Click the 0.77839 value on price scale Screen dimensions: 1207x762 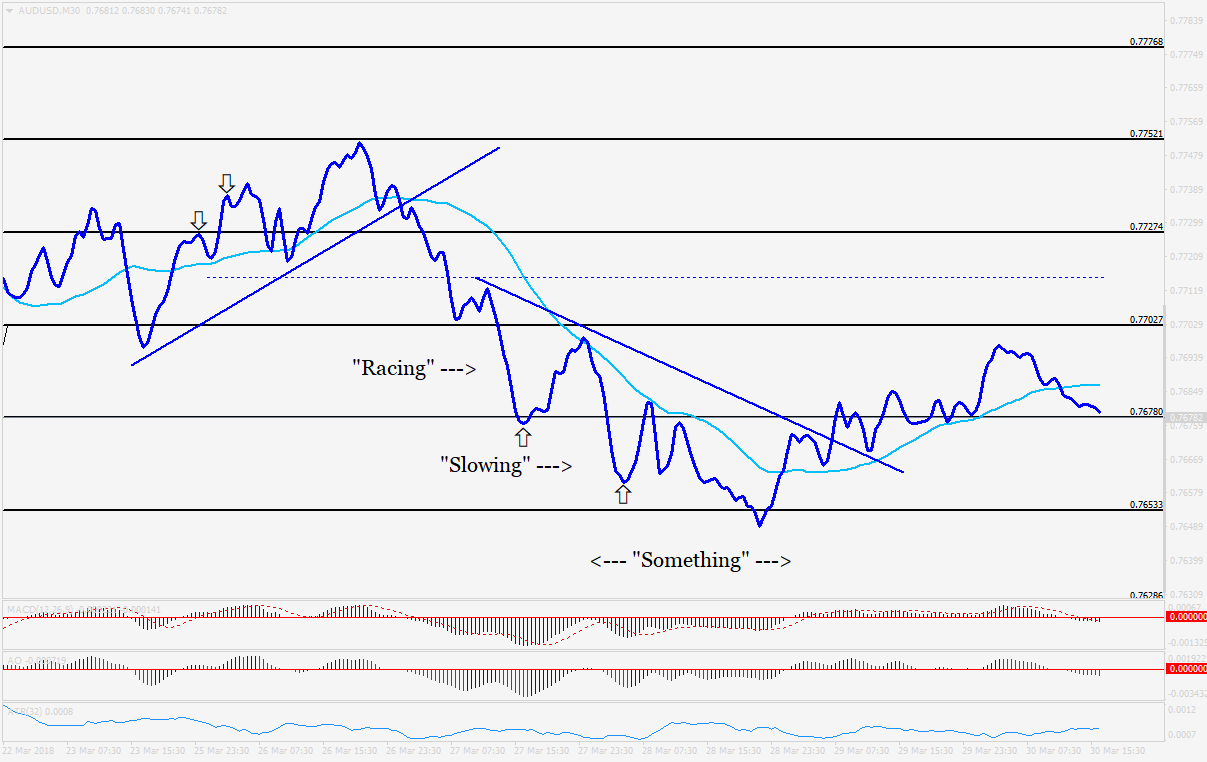(x=1186, y=20)
